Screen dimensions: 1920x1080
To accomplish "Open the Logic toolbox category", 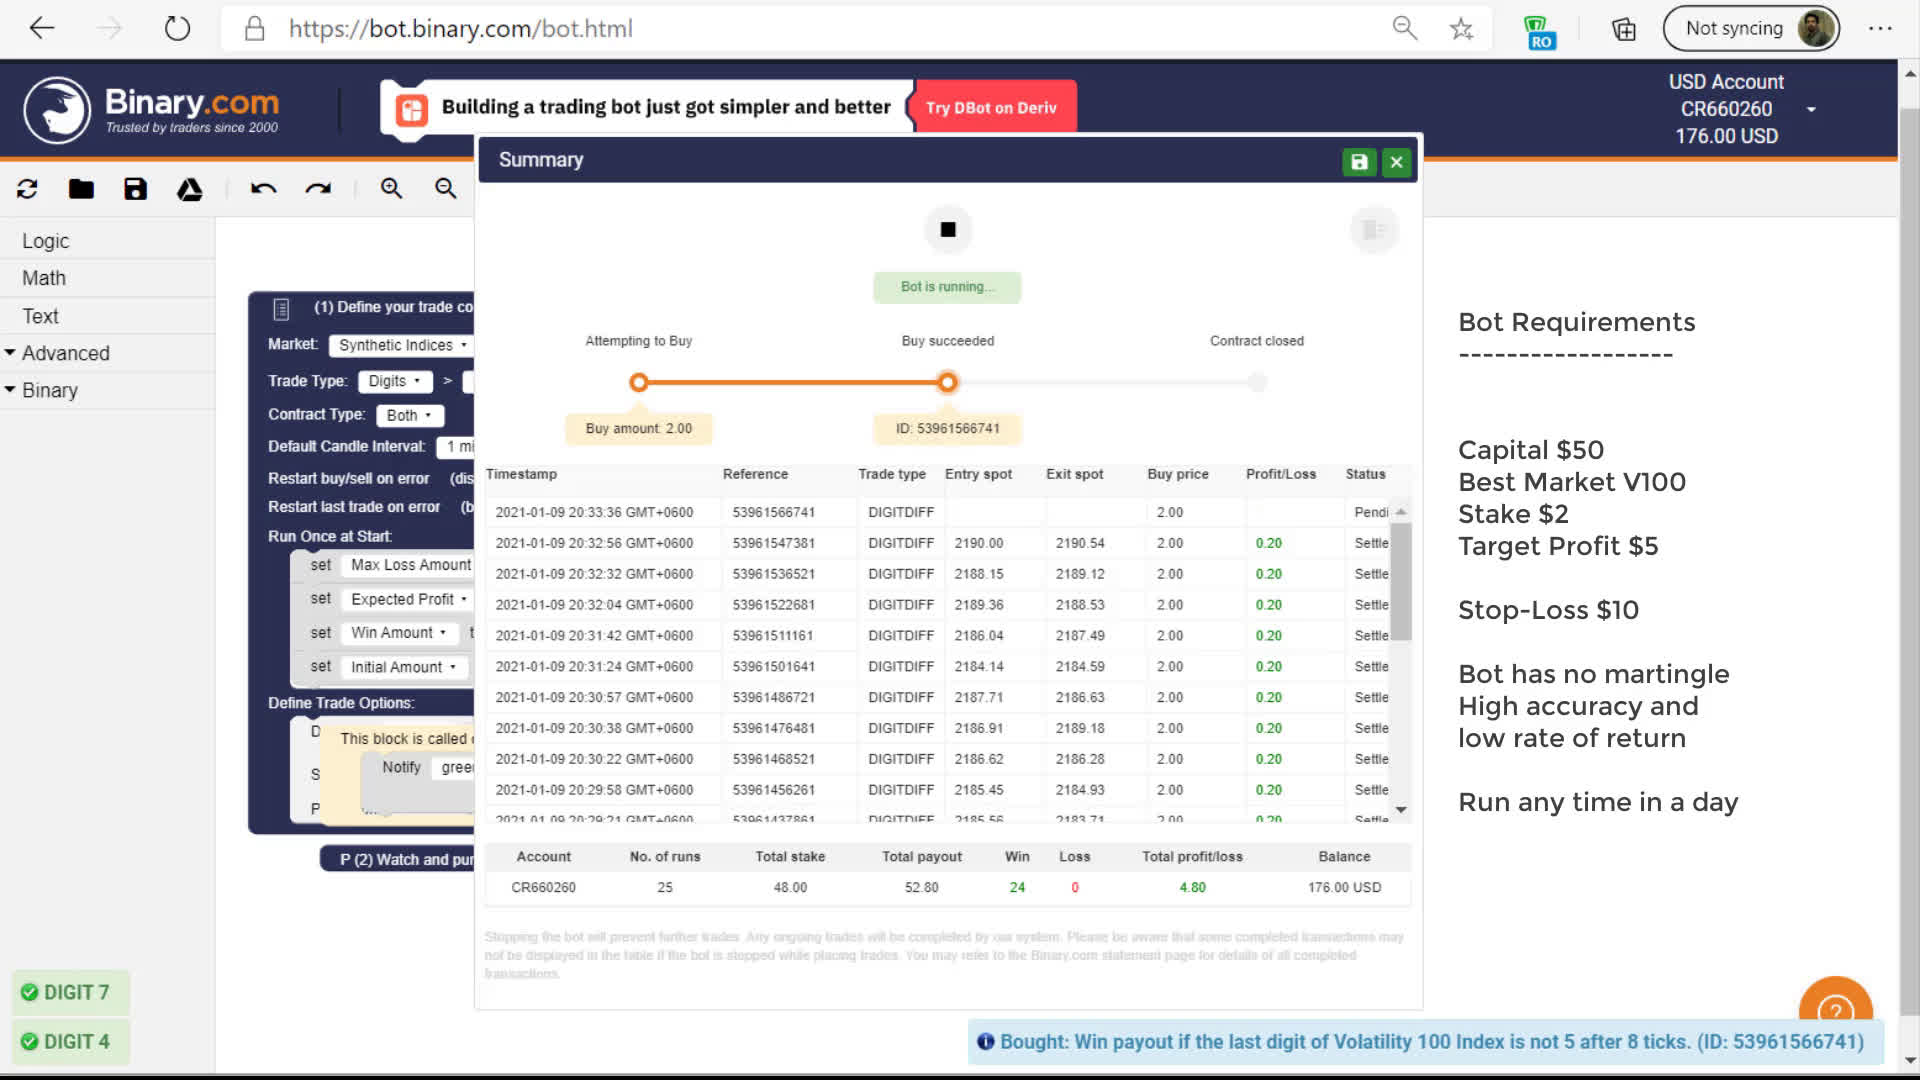I will pos(46,241).
